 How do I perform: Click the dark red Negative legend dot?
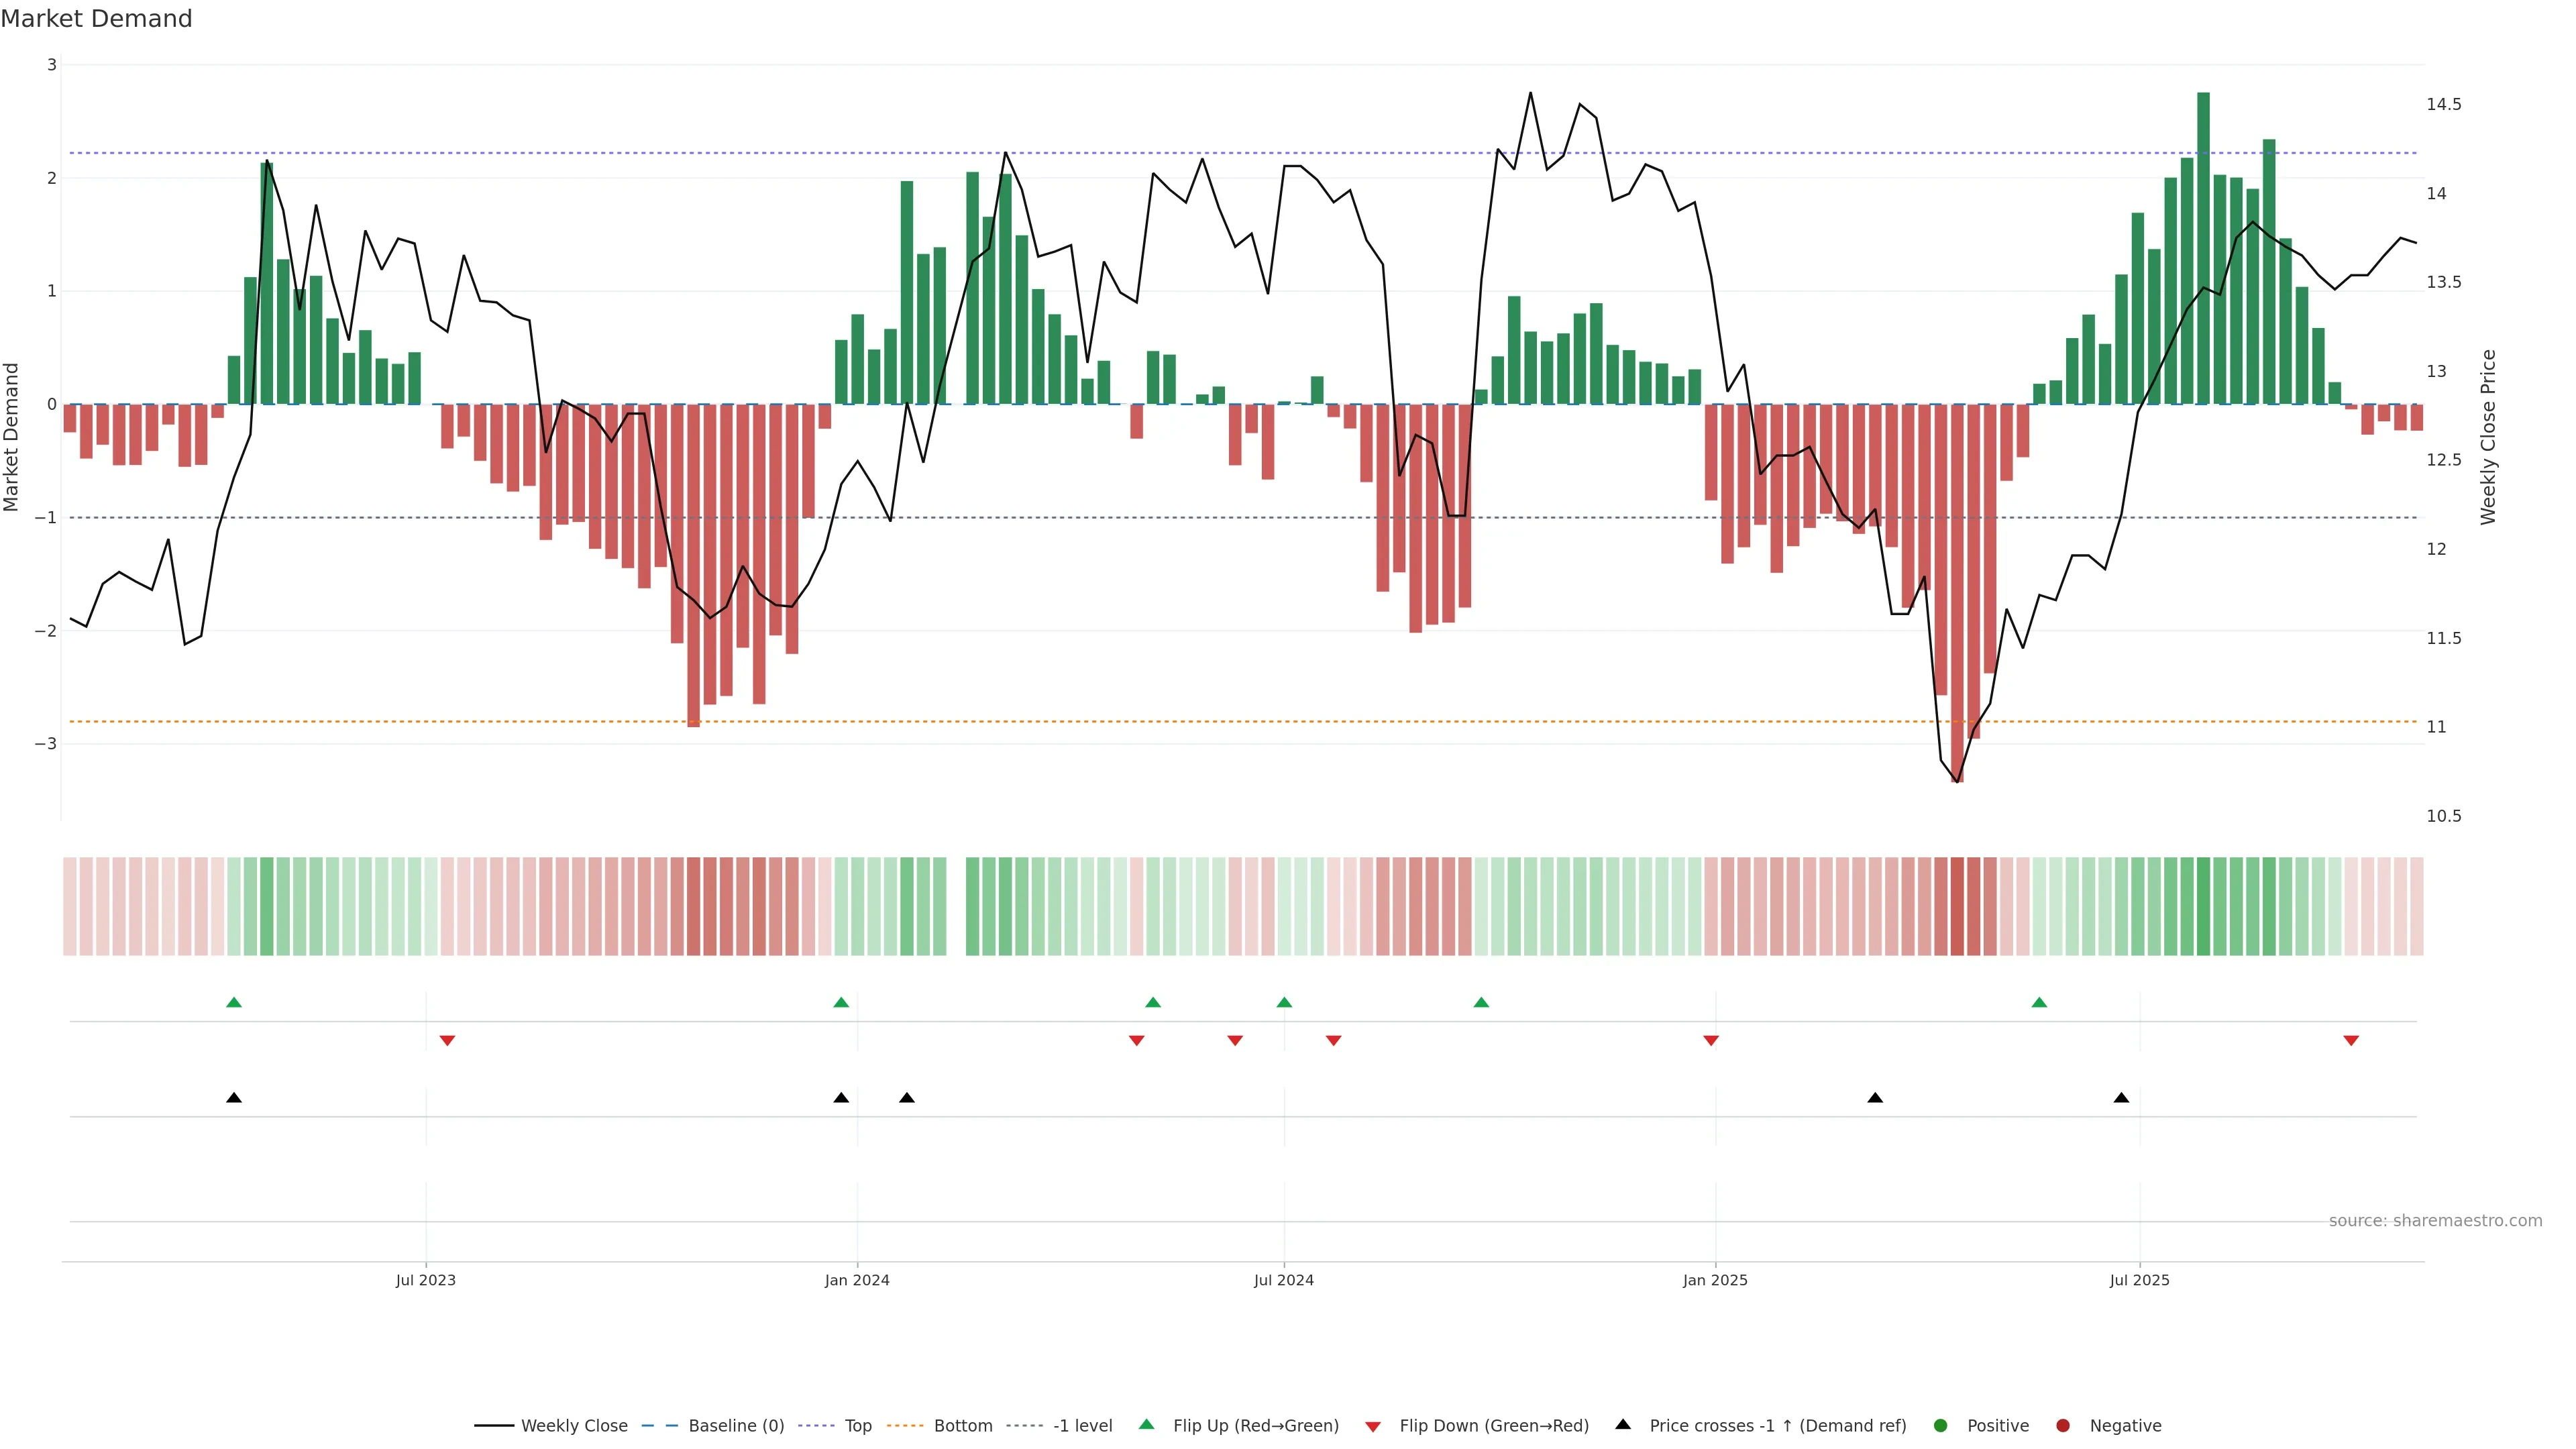click(2062, 1425)
